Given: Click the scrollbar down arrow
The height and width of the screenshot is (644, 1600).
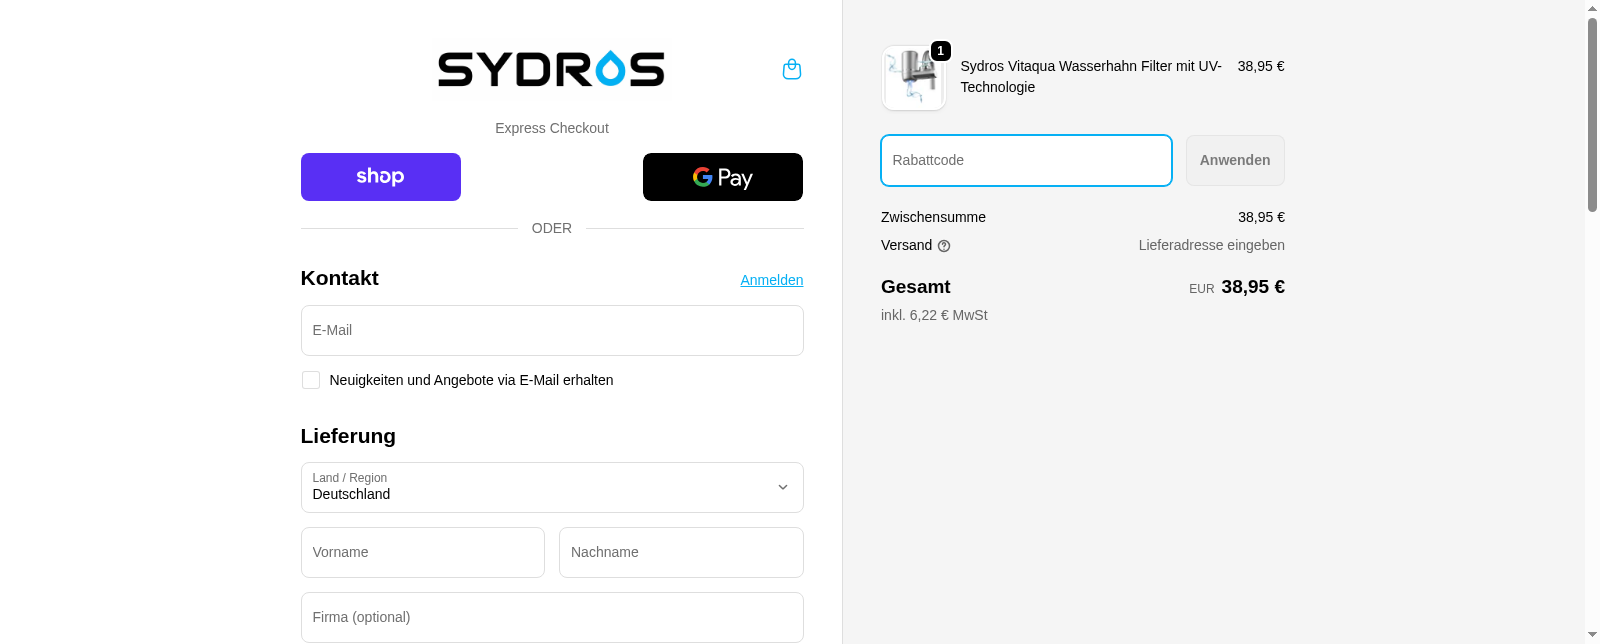Looking at the screenshot, I should tap(1592, 635).
